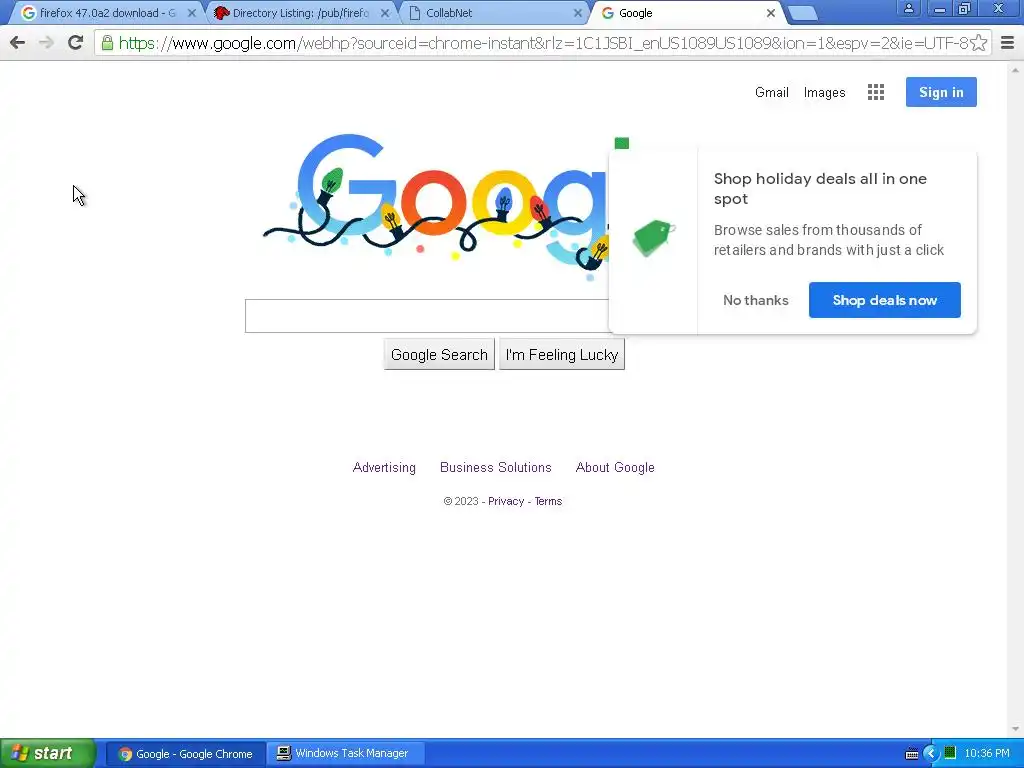Click the keyboard icon in system tray

(912, 754)
